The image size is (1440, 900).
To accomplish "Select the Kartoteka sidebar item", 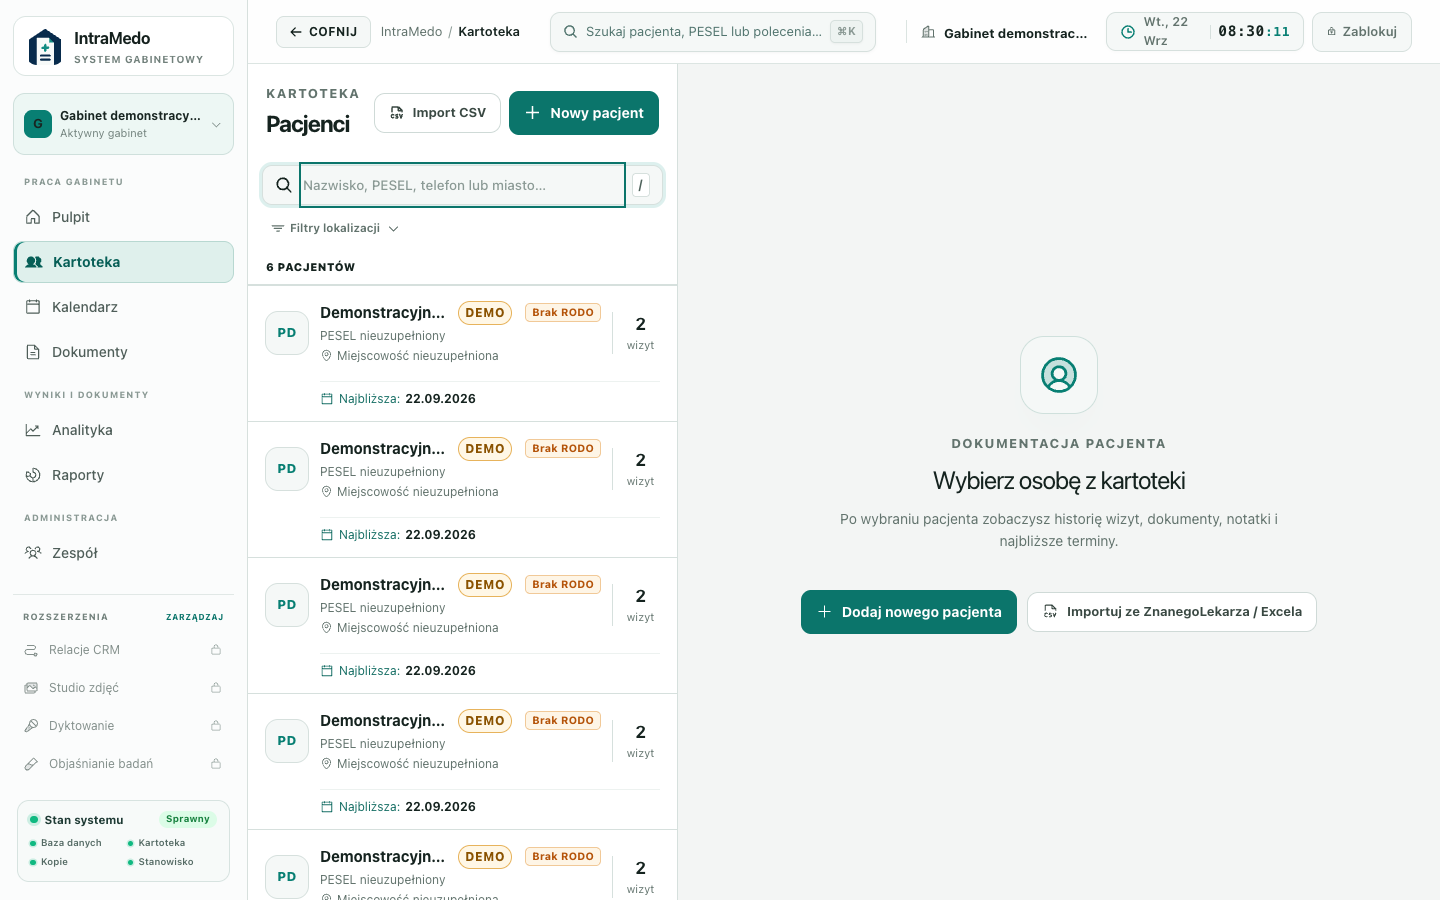I will (123, 262).
